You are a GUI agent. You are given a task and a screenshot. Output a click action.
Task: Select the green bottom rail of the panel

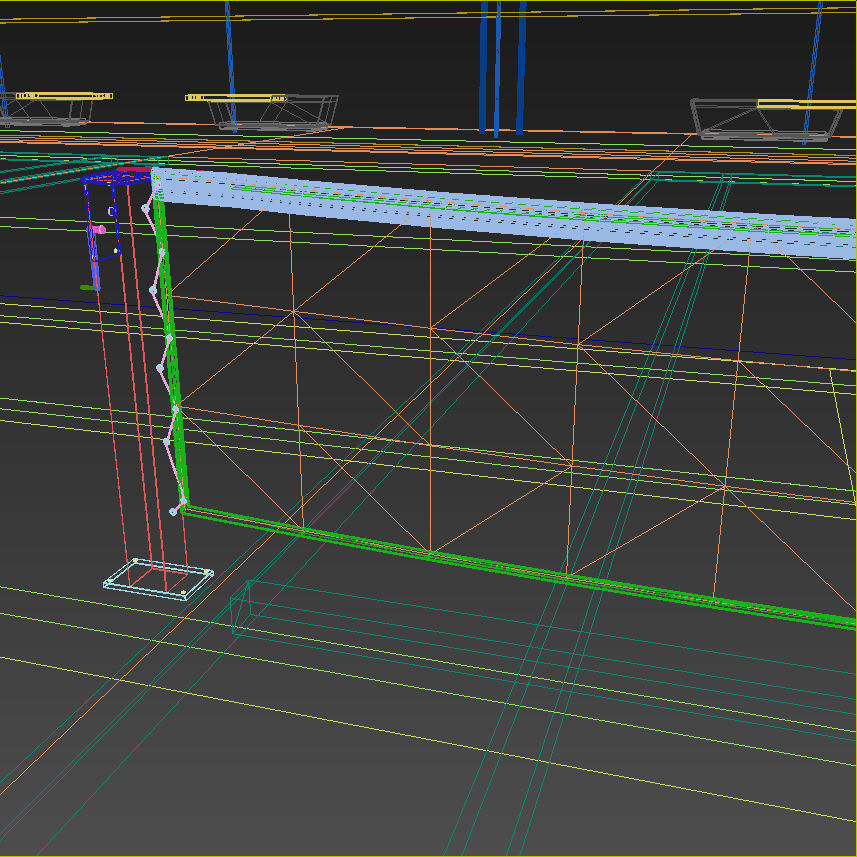[x=519, y=566]
